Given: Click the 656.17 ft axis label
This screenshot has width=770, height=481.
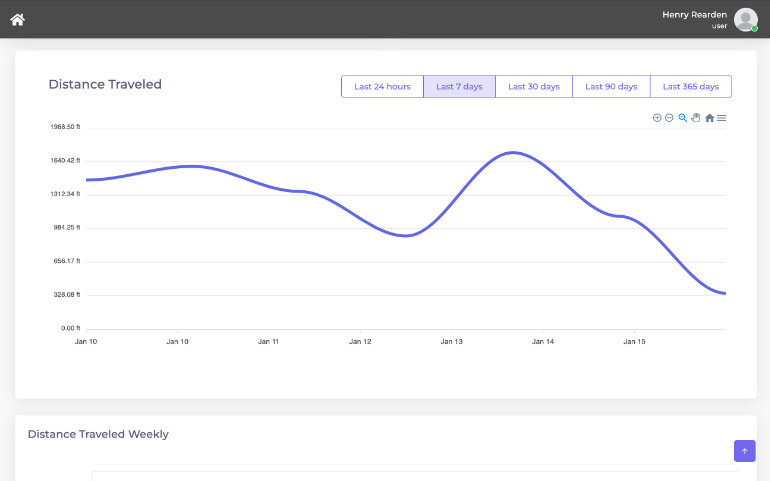Looking at the screenshot, I should (67, 261).
